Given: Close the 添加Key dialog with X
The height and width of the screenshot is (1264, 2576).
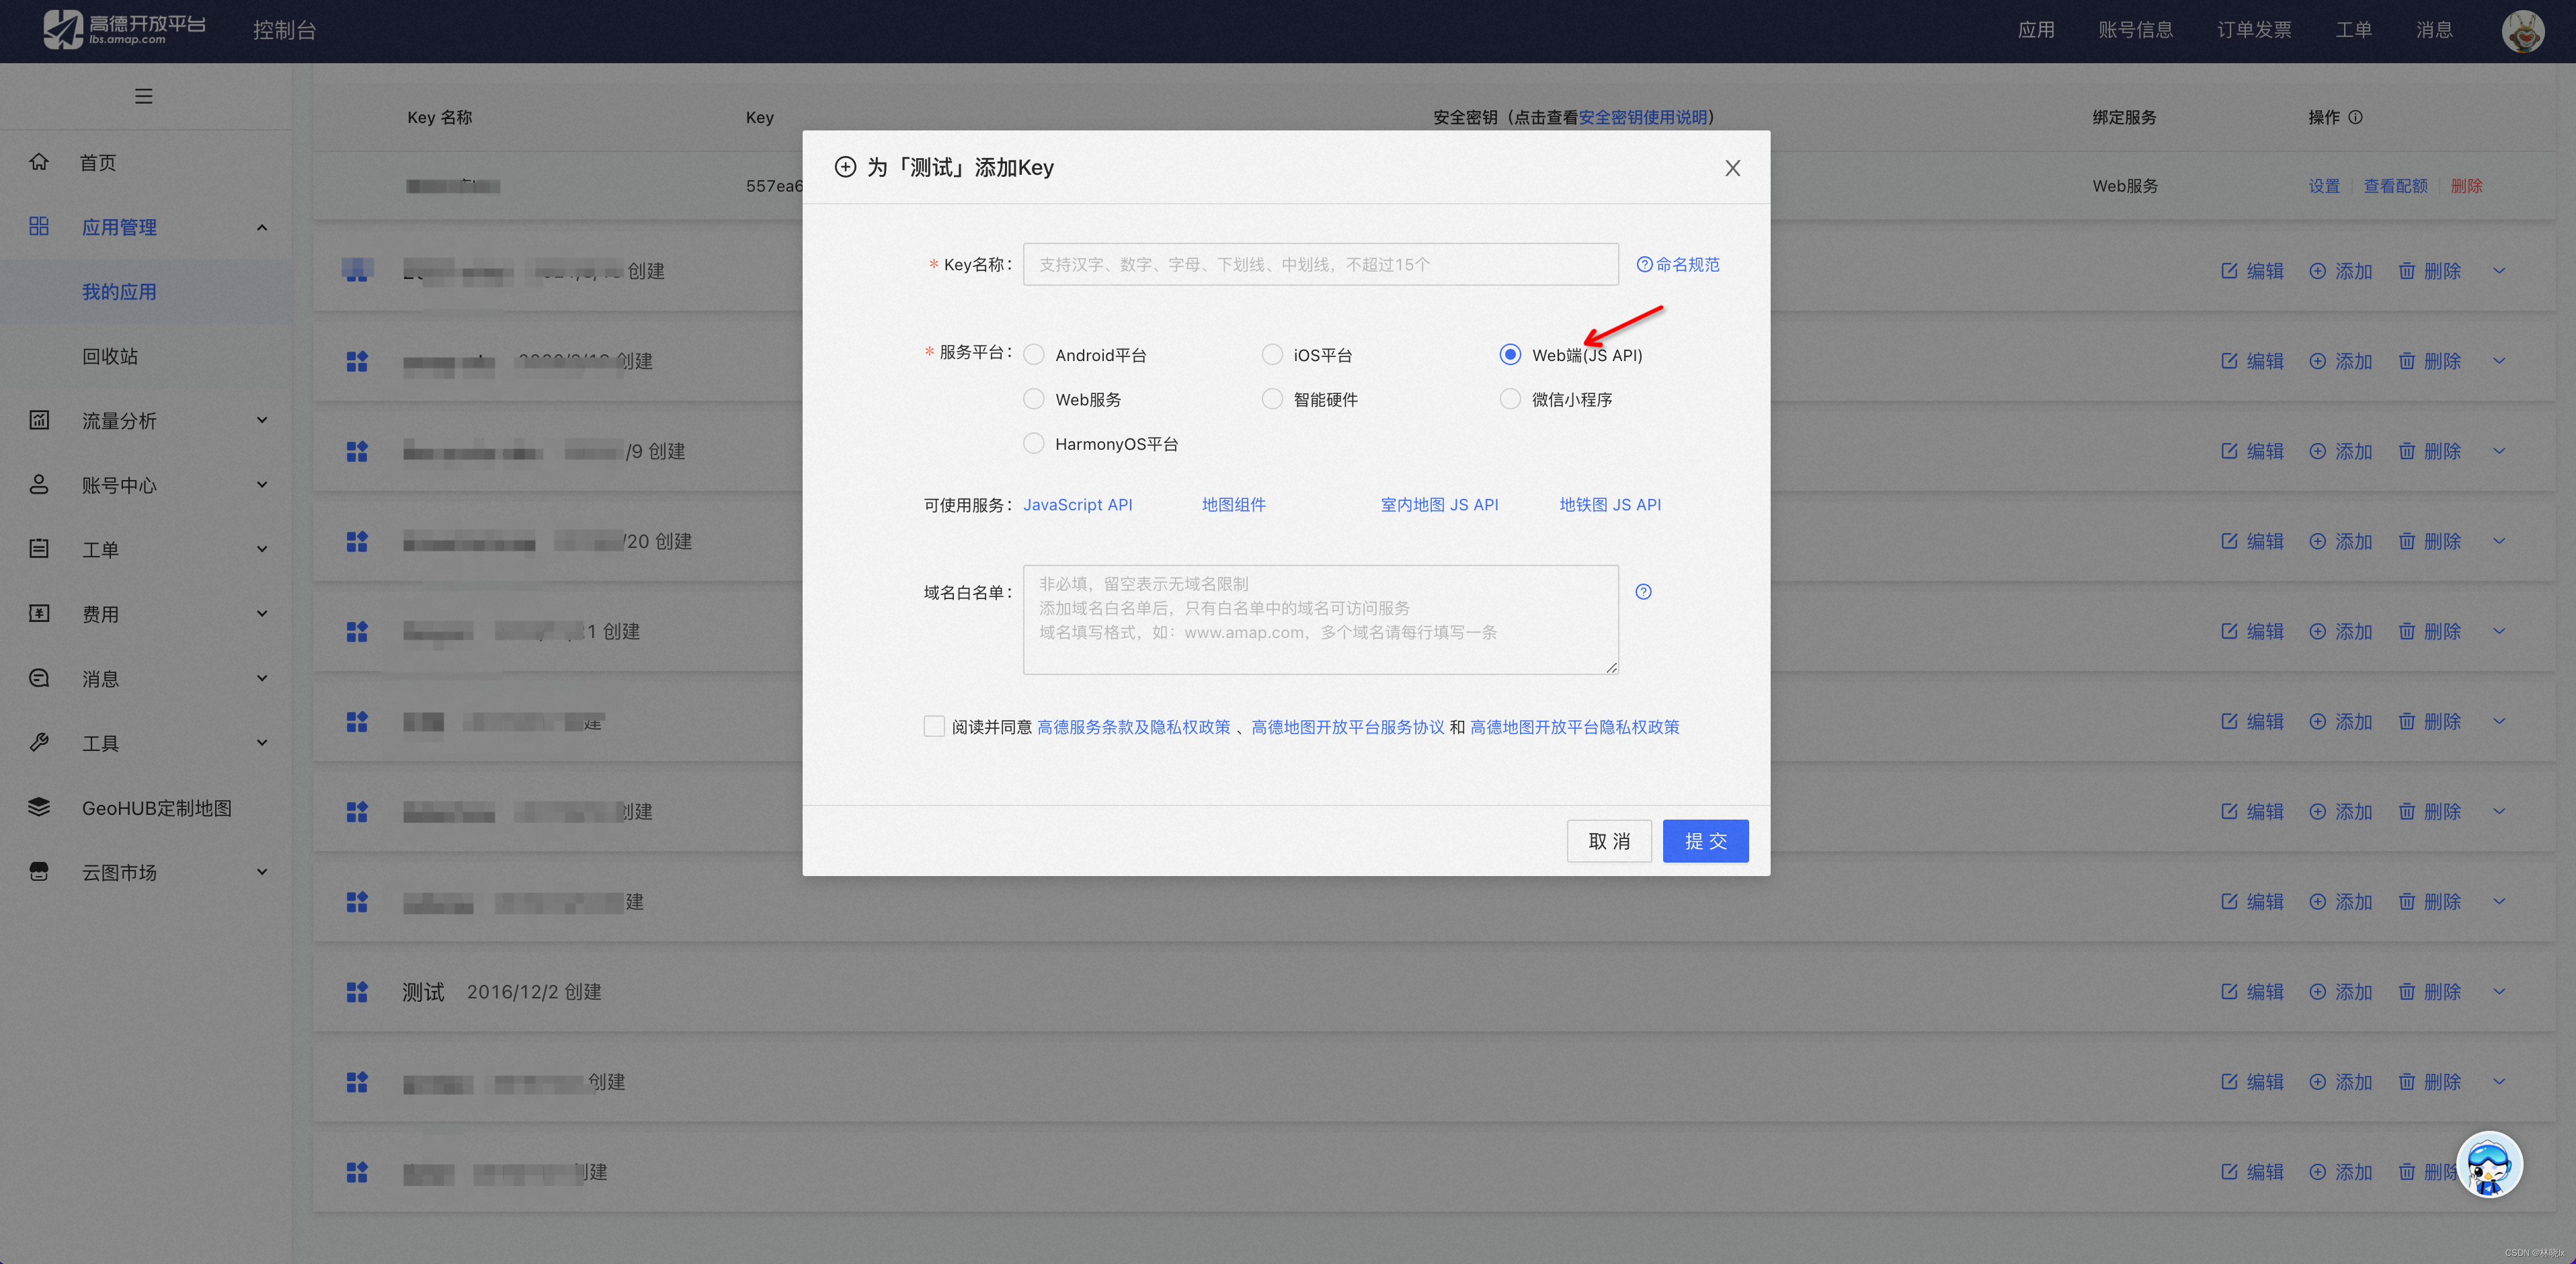Looking at the screenshot, I should [1732, 168].
